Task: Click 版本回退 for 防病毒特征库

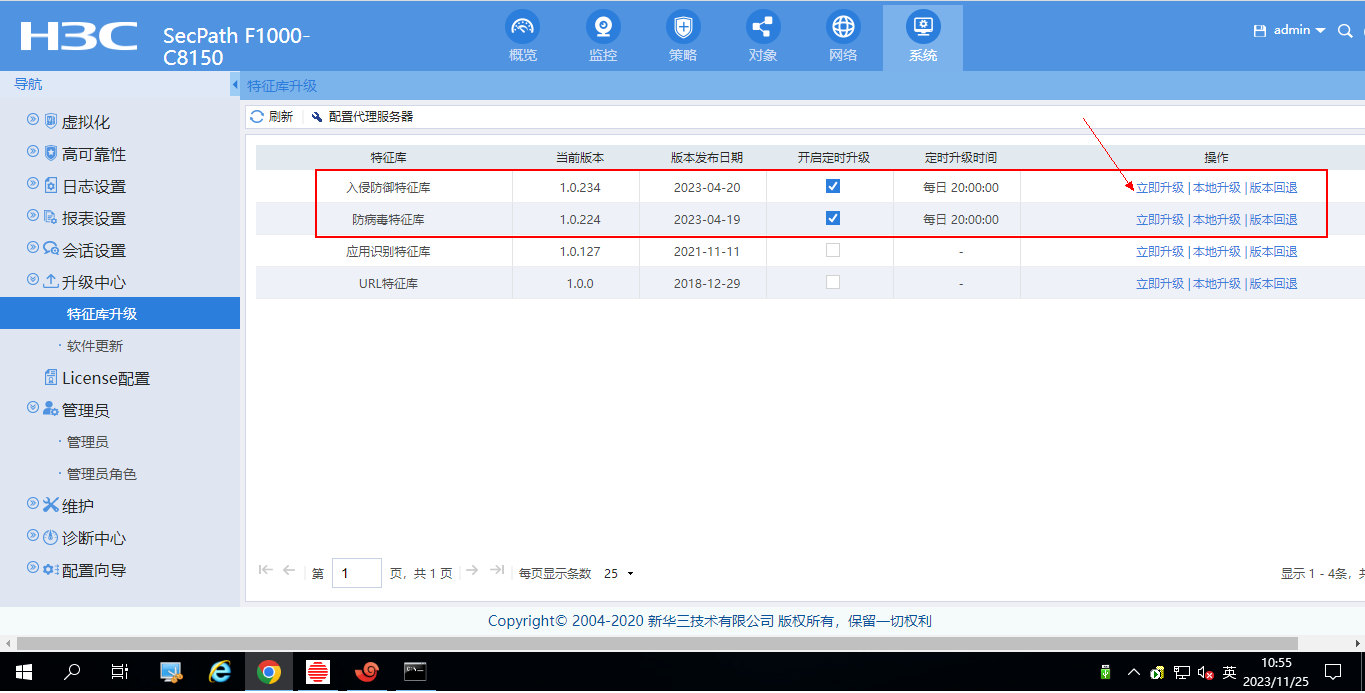Action: click(1274, 219)
